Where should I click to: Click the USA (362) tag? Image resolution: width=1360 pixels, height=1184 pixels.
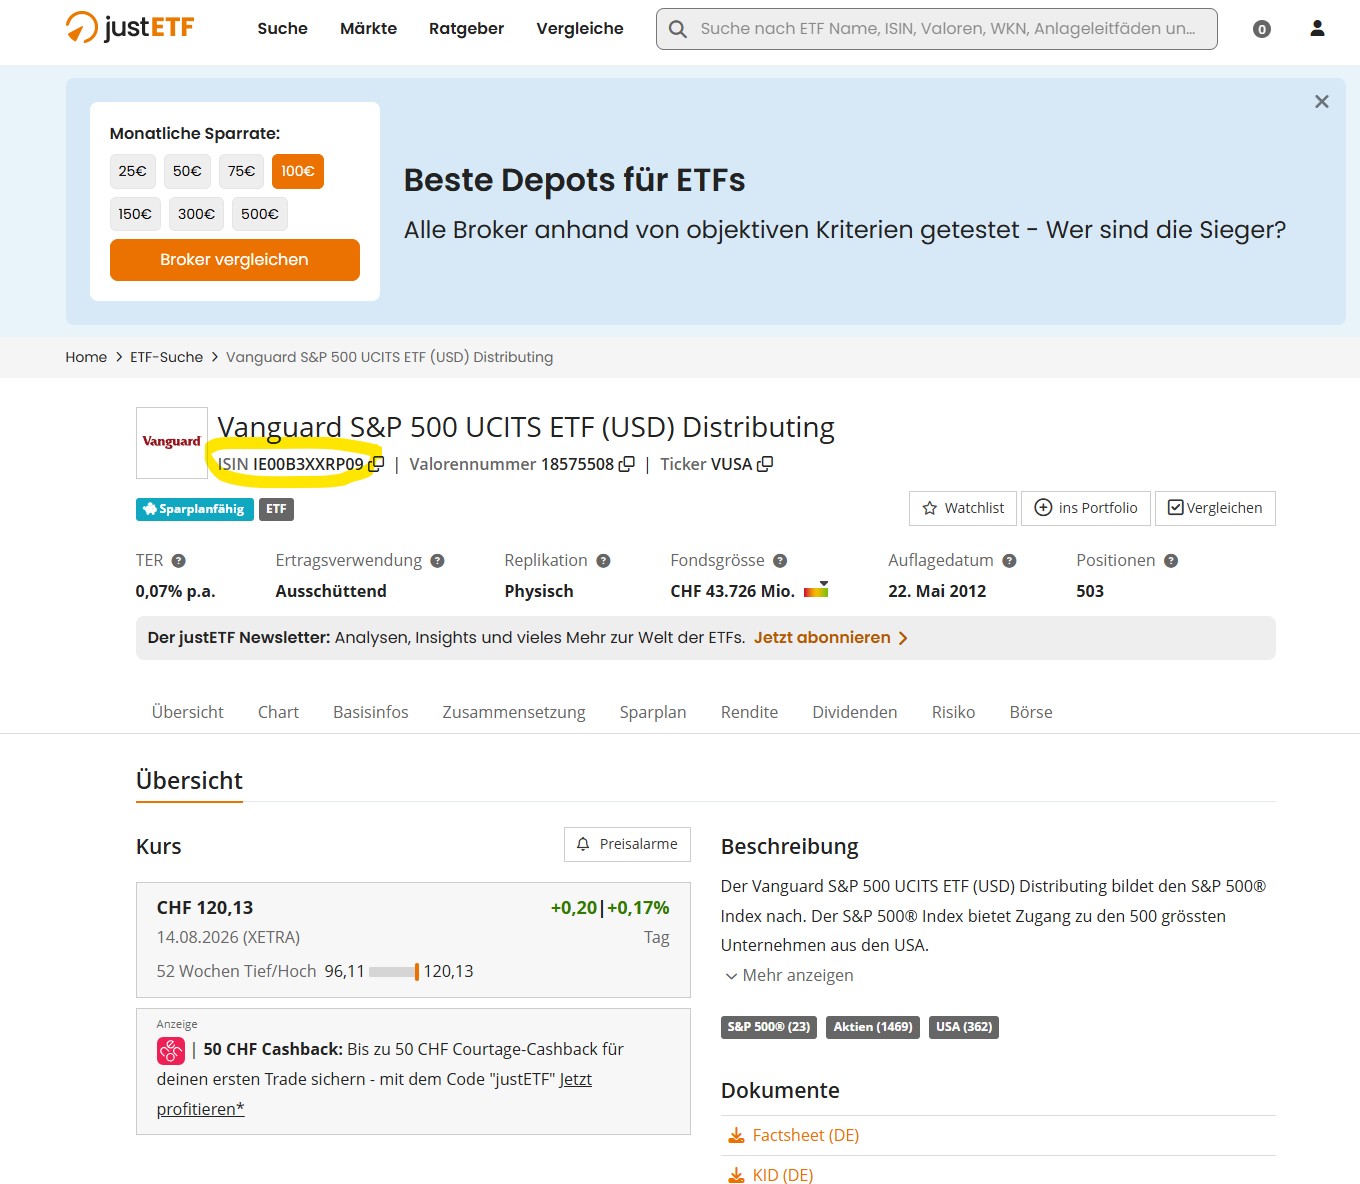pos(964,1027)
